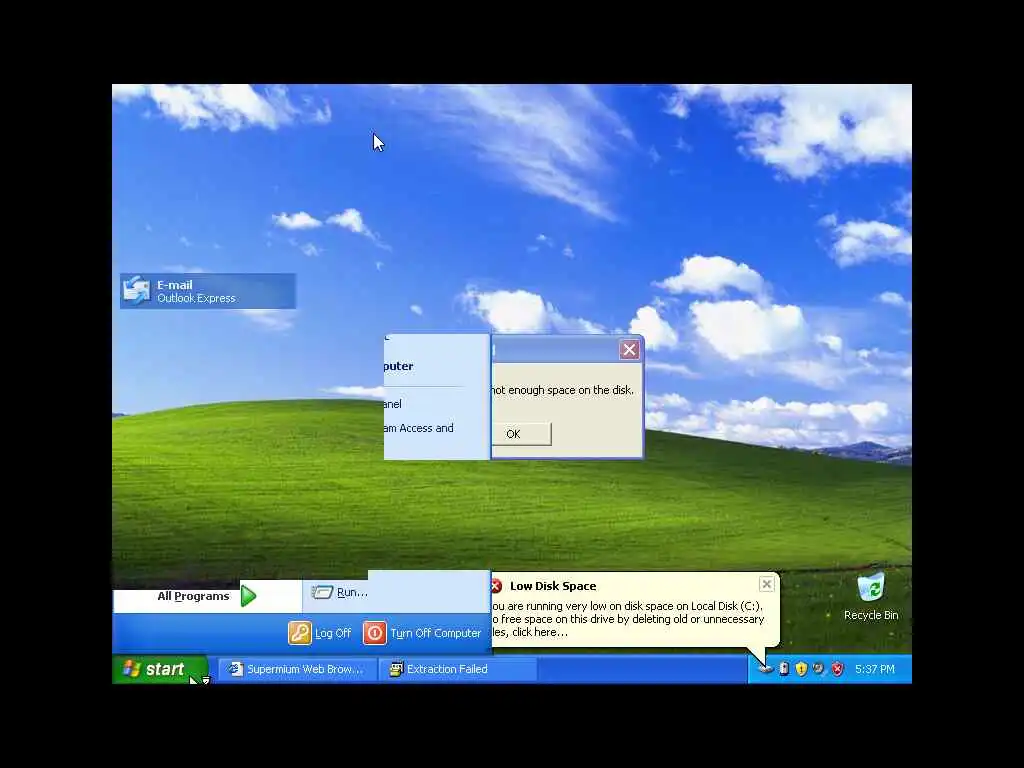Open the Start menu button

(x=160, y=669)
